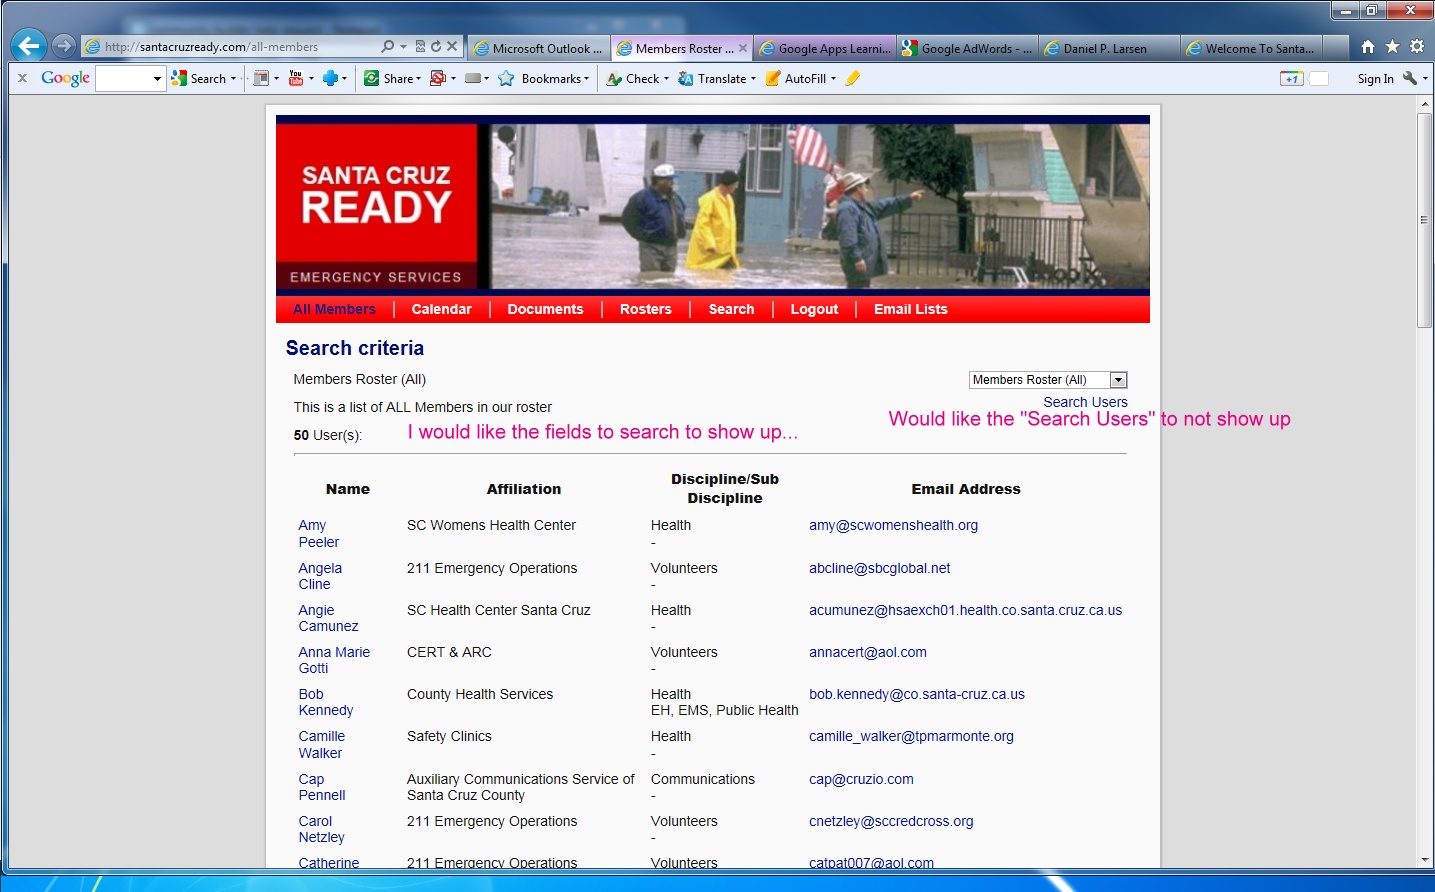Image resolution: width=1435 pixels, height=892 pixels.
Task: Expand the Search button dropdown arrow
Action: click(234, 78)
